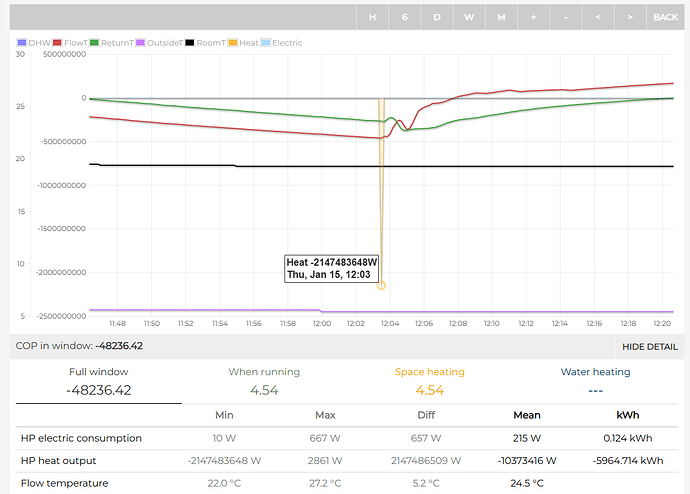Screen dimensions: 690x494
Task: Select the Space heating COP column
Action: click(429, 381)
